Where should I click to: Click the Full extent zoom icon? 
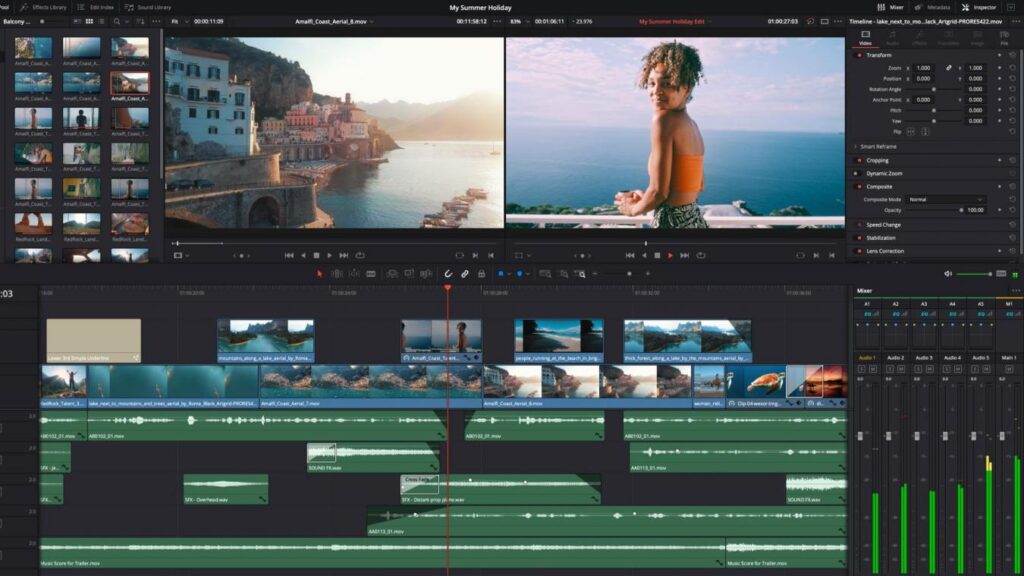point(545,274)
